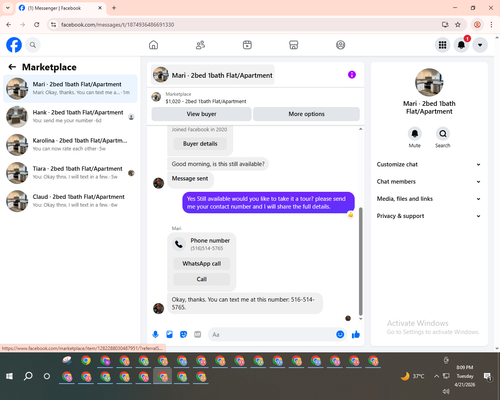Mute this chat with bell icon
The image size is (500, 400).
[415, 134]
